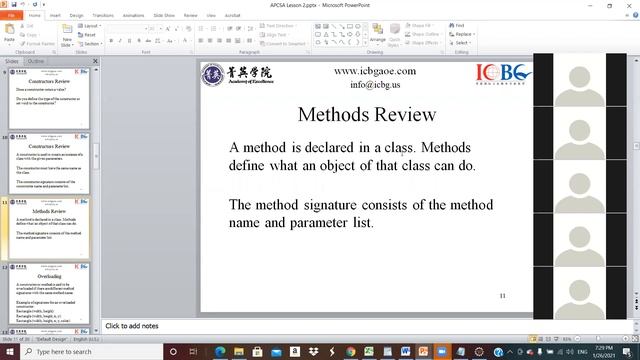This screenshot has width=640, height=360.
Task: Toggle Align Text Right
Action: pos(219,40)
